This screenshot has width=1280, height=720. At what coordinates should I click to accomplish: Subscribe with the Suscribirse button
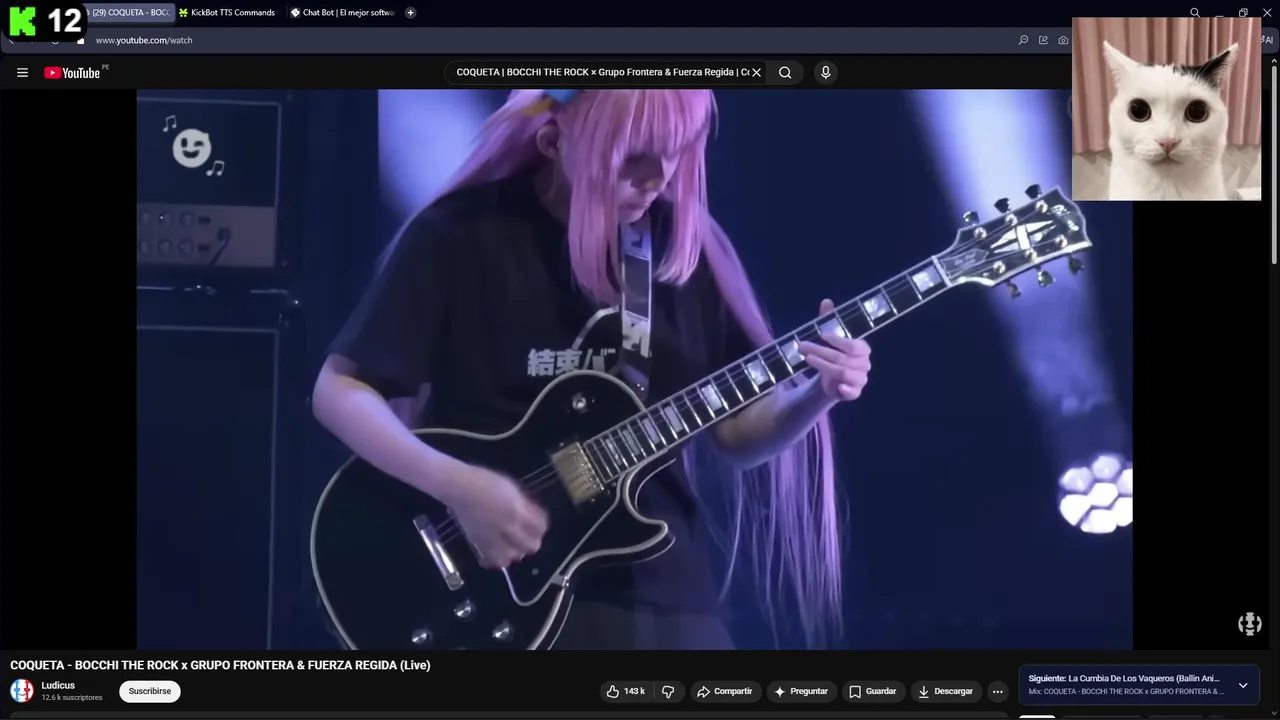click(150, 691)
